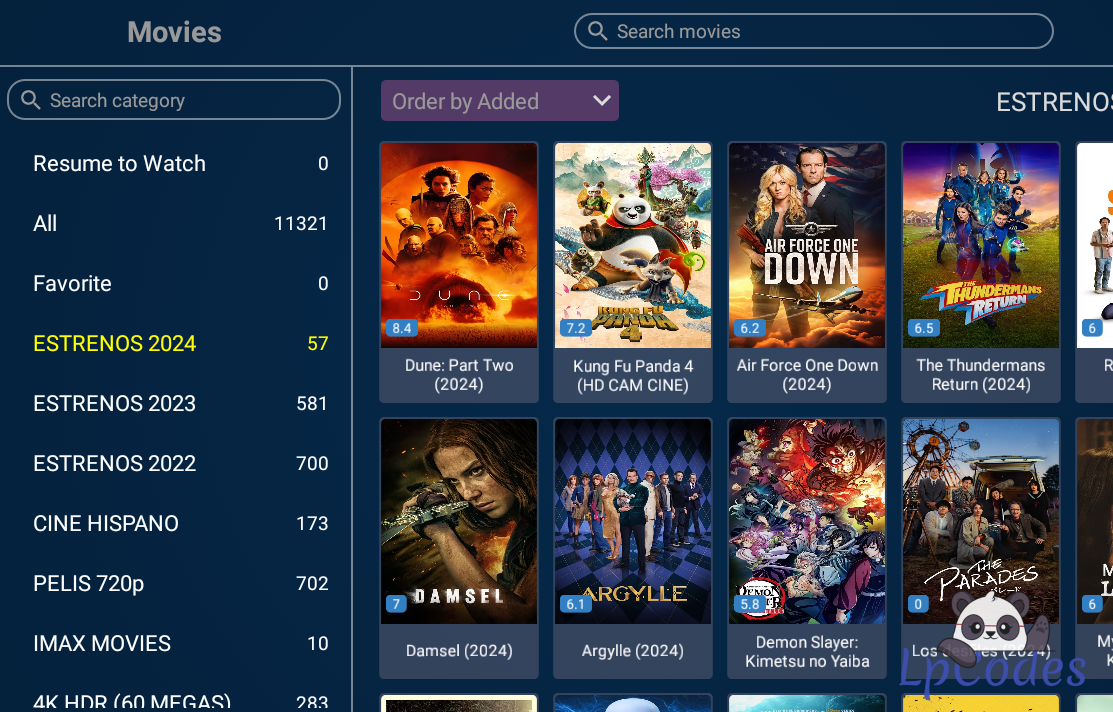
Task: Show the Favorite movies category
Action: (x=72, y=284)
